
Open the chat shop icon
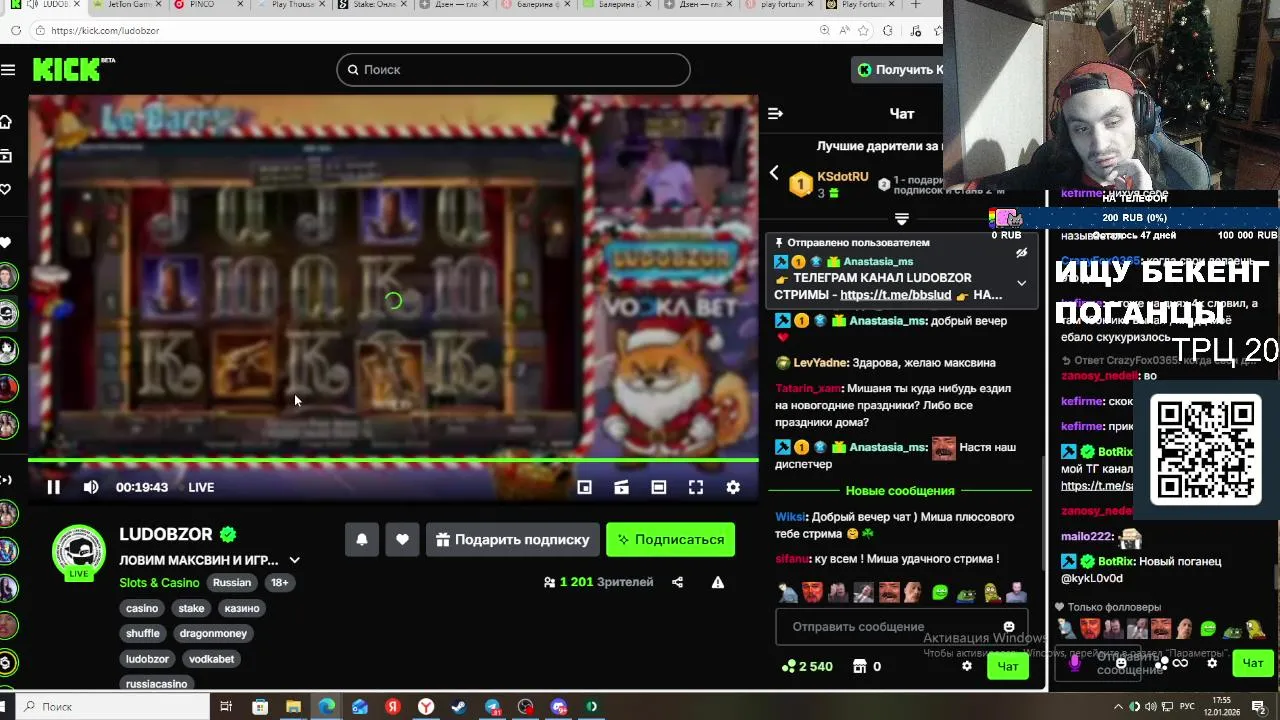pyautogui.click(x=859, y=666)
